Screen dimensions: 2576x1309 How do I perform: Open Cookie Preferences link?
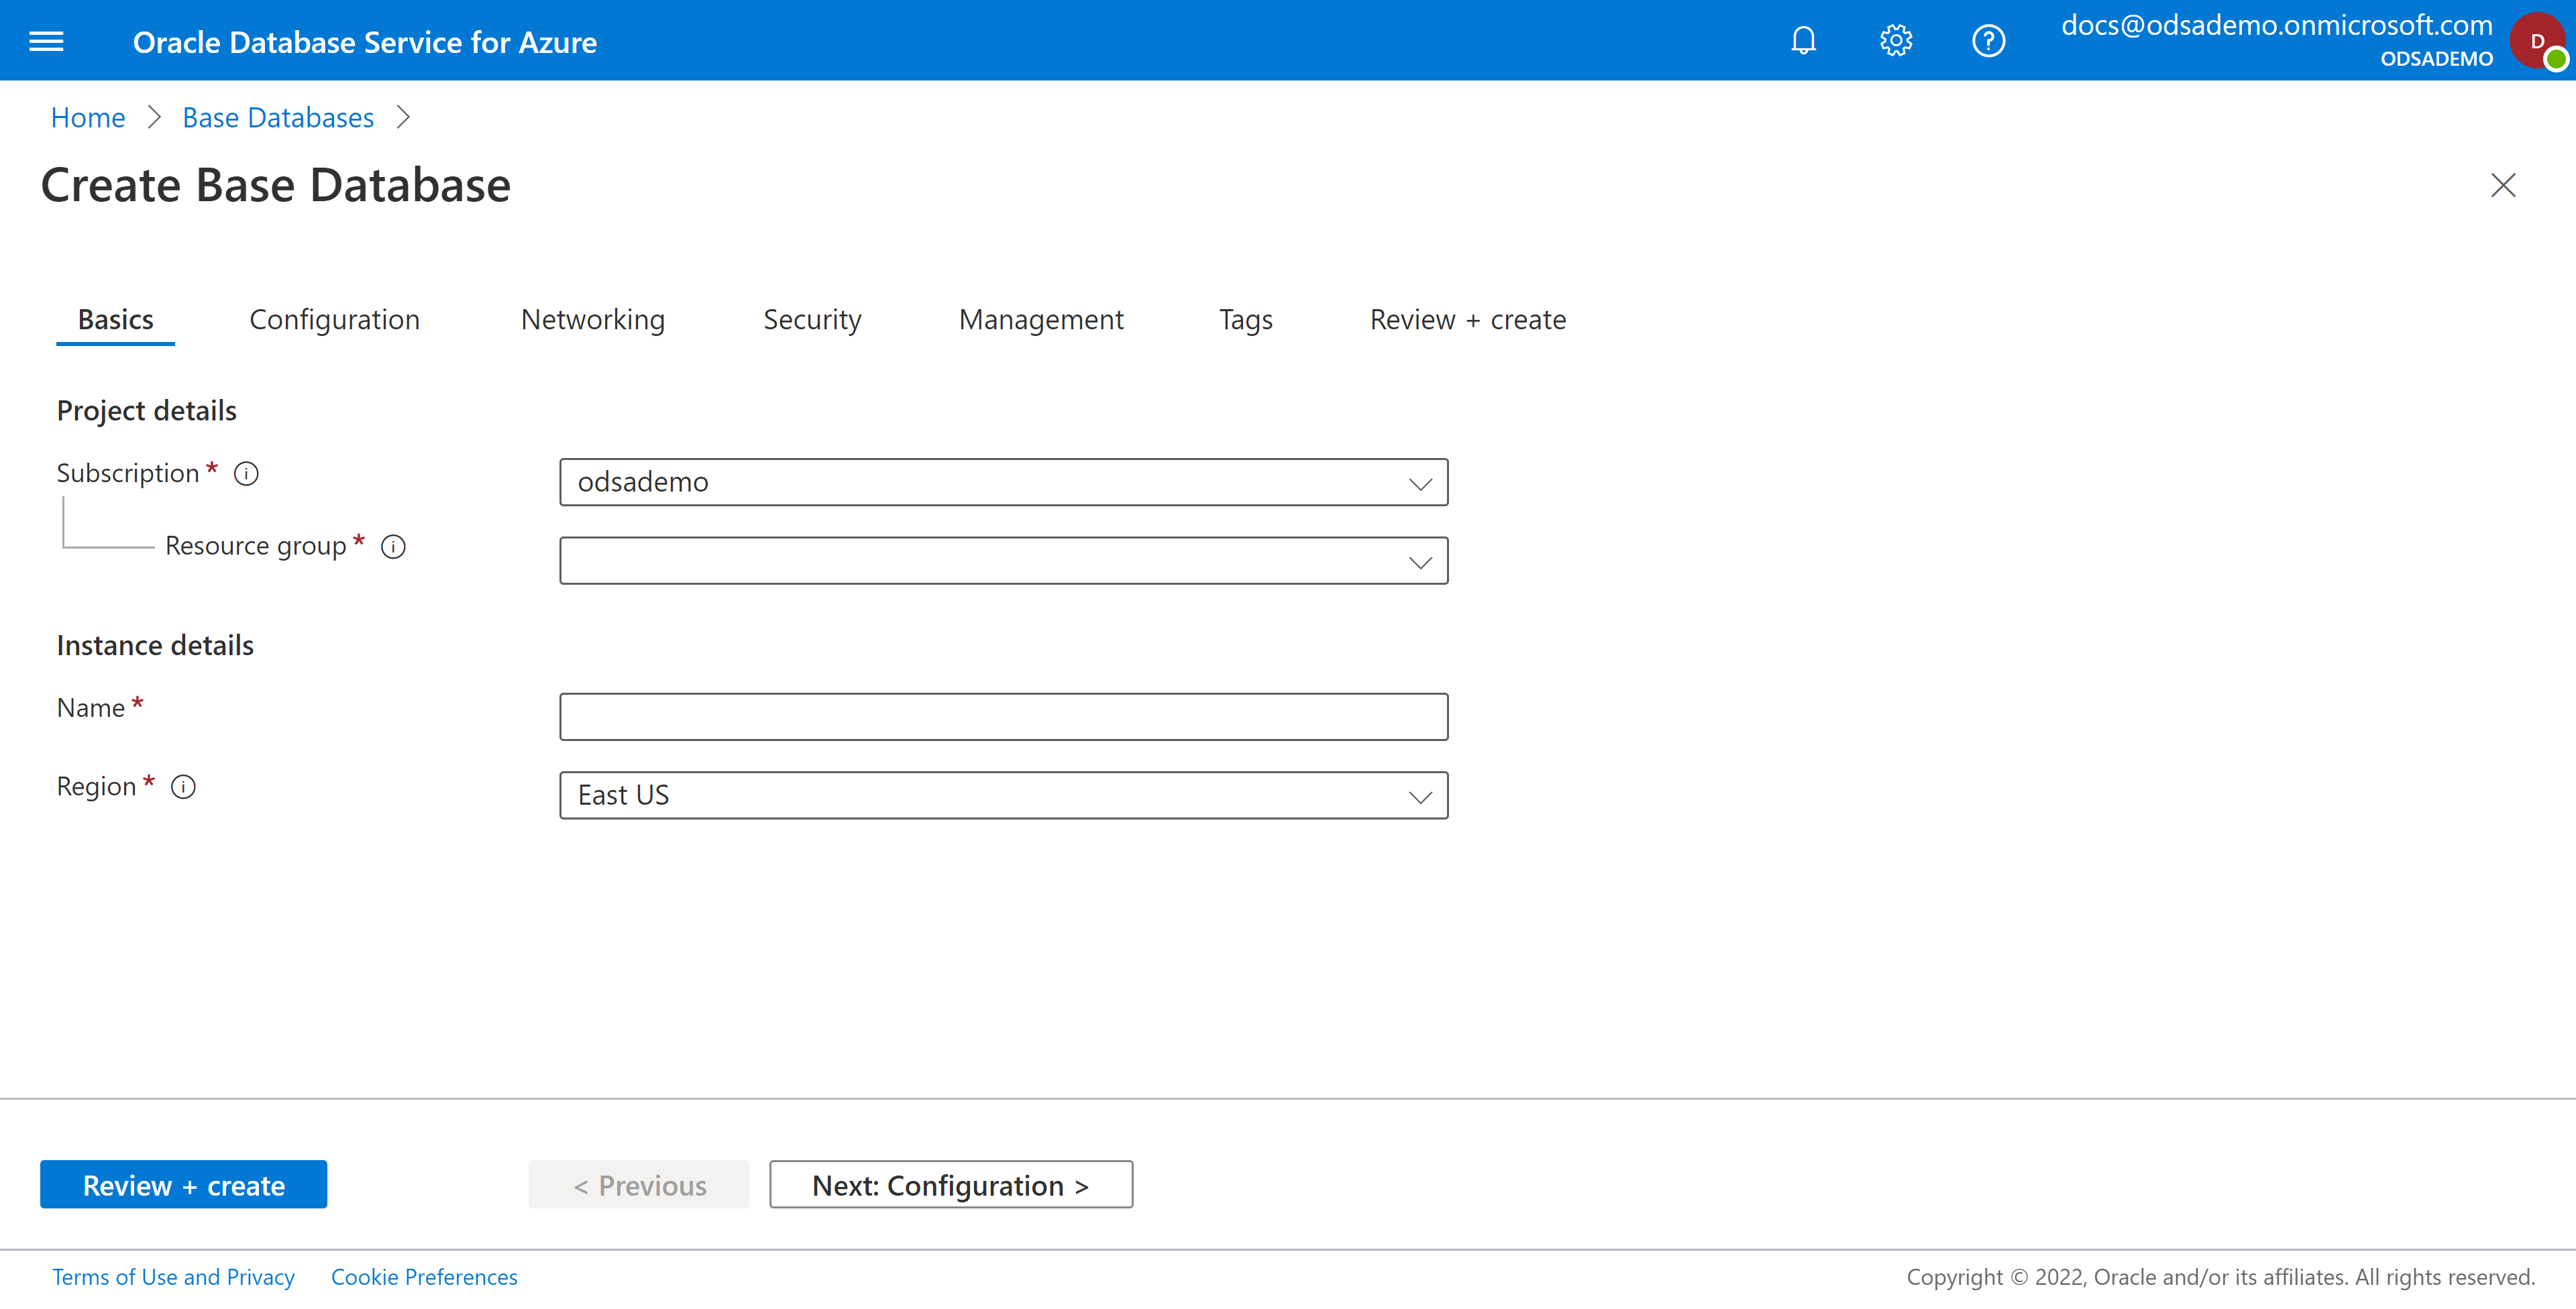[x=424, y=1277]
